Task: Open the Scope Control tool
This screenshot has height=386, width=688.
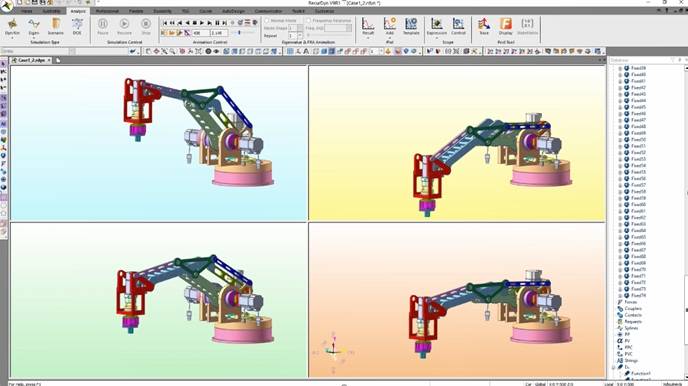Action: [x=458, y=26]
